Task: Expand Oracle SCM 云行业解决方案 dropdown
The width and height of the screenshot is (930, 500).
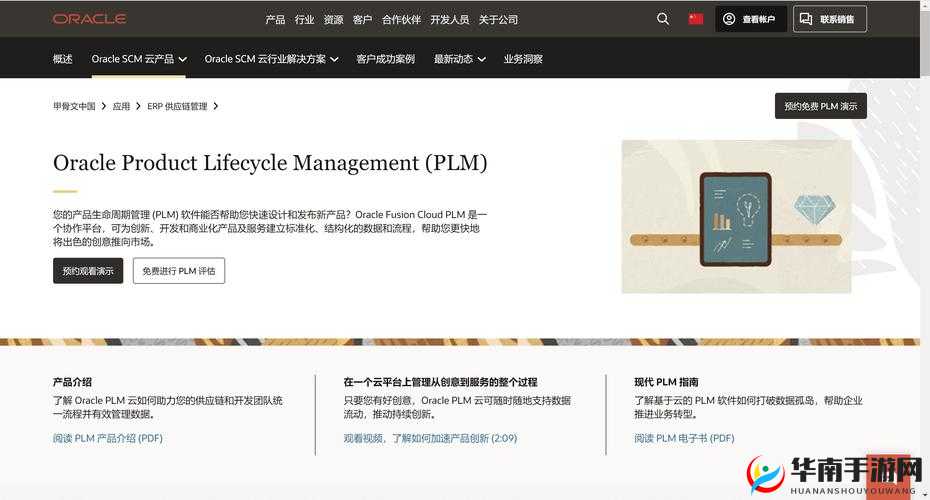Action: [x=271, y=59]
